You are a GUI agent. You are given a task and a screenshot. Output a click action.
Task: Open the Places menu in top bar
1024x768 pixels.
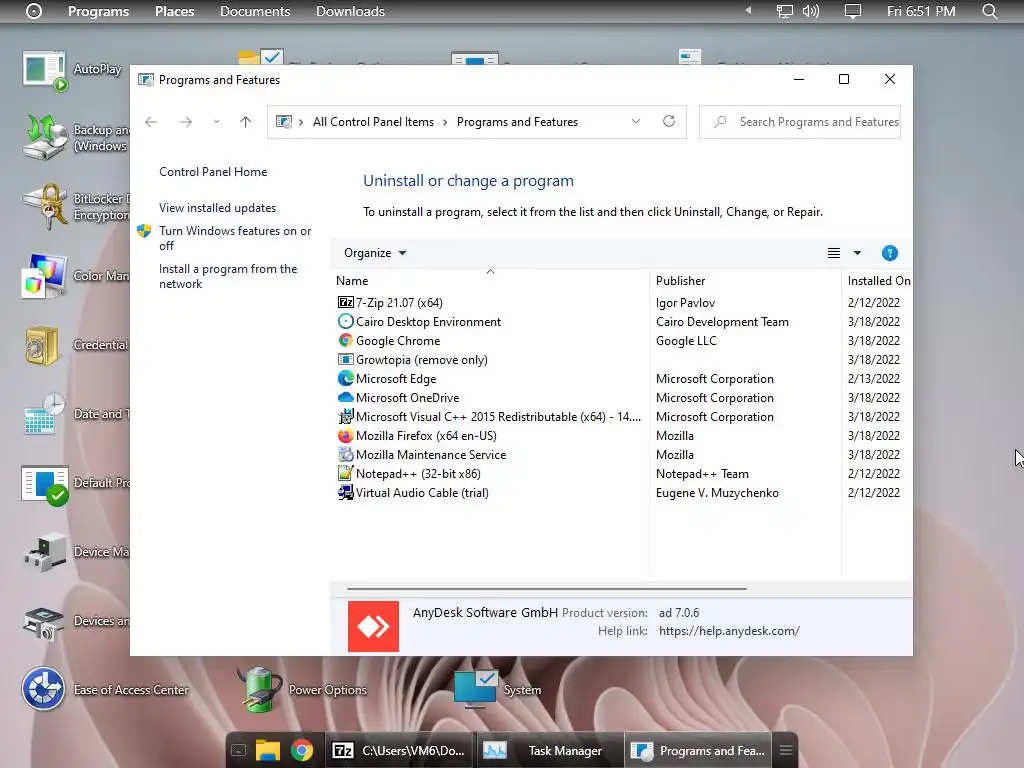tap(174, 11)
